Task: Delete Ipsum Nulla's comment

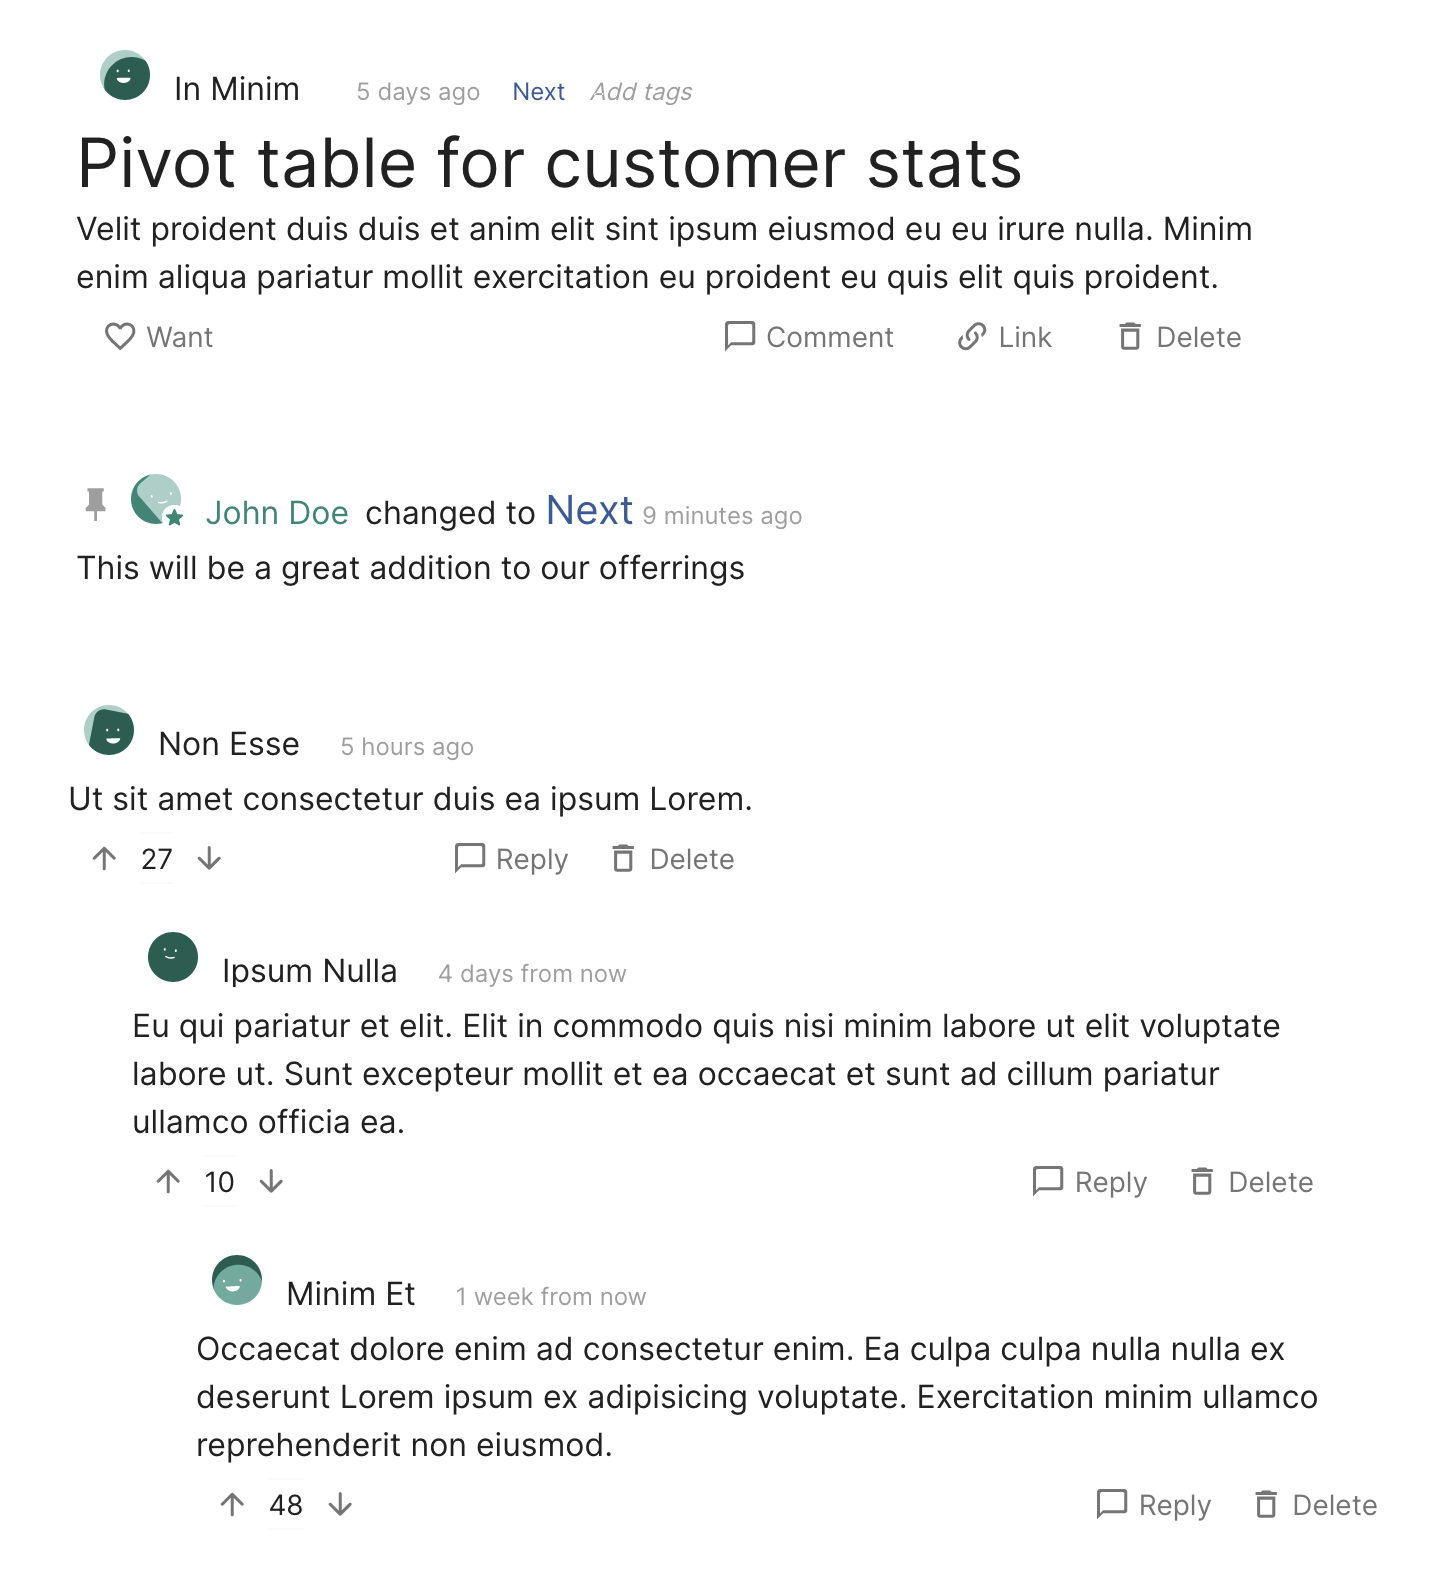Action: 1251,1182
